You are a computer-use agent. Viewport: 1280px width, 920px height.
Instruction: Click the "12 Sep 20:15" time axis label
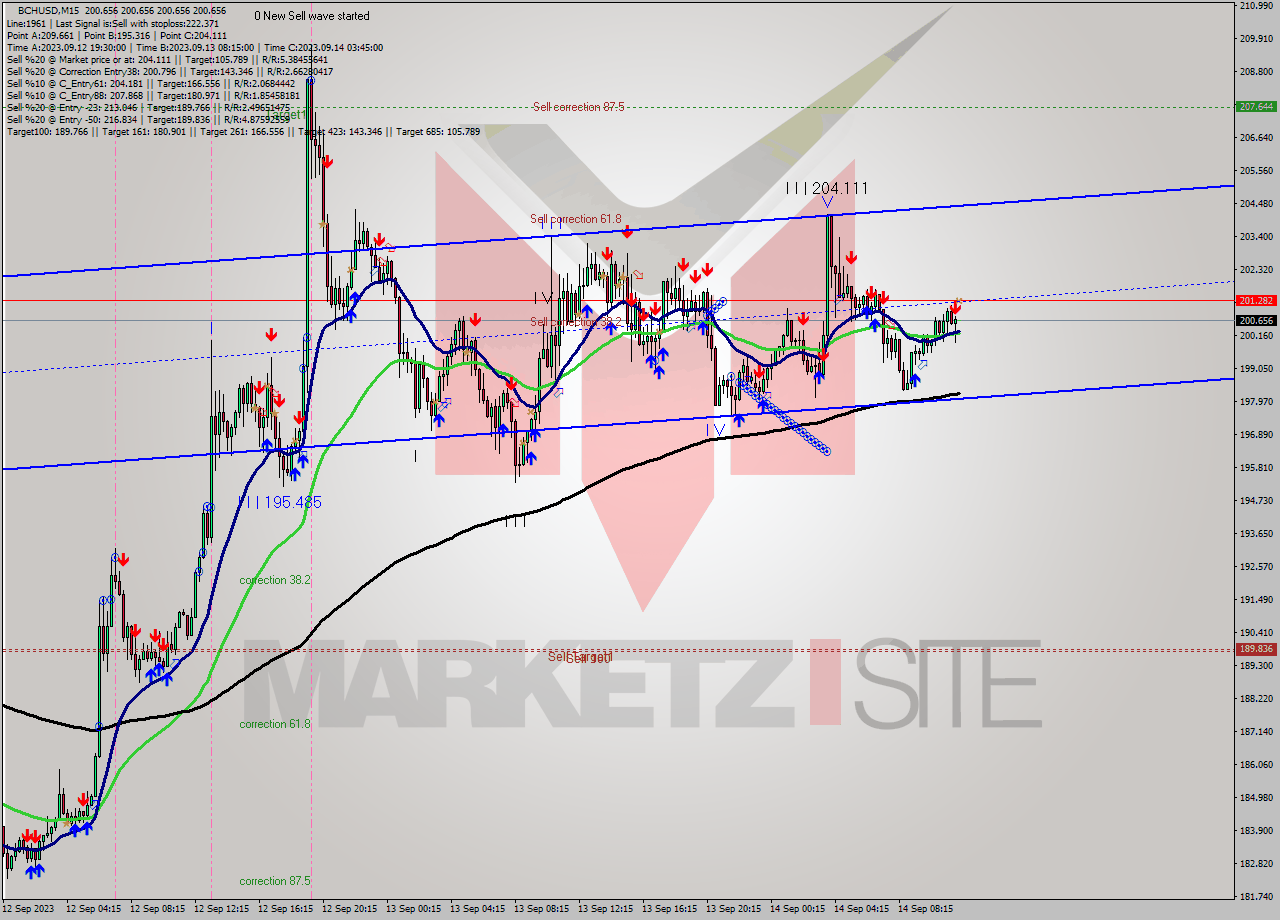coord(349,909)
